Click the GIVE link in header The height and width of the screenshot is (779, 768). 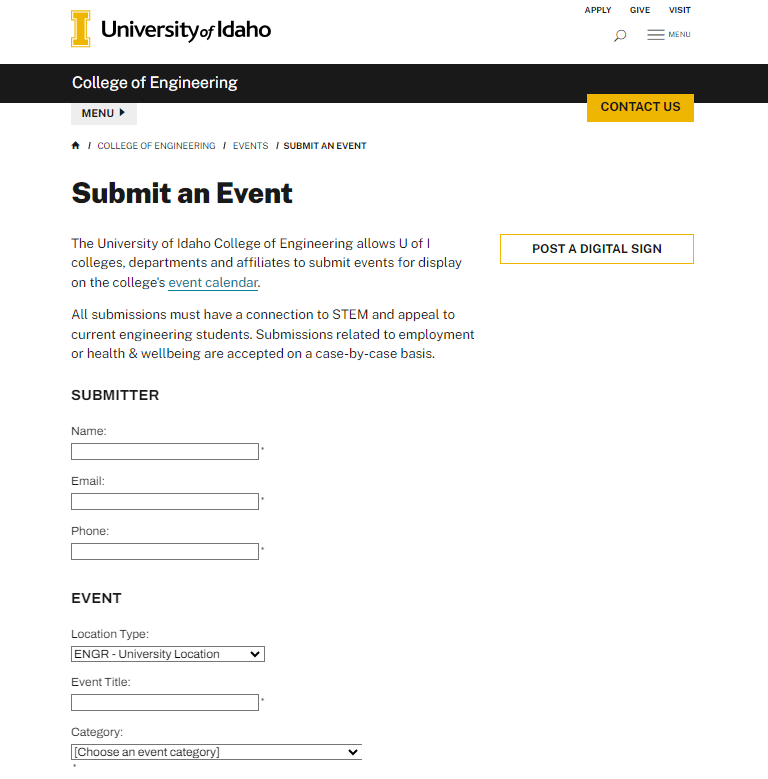coord(640,10)
